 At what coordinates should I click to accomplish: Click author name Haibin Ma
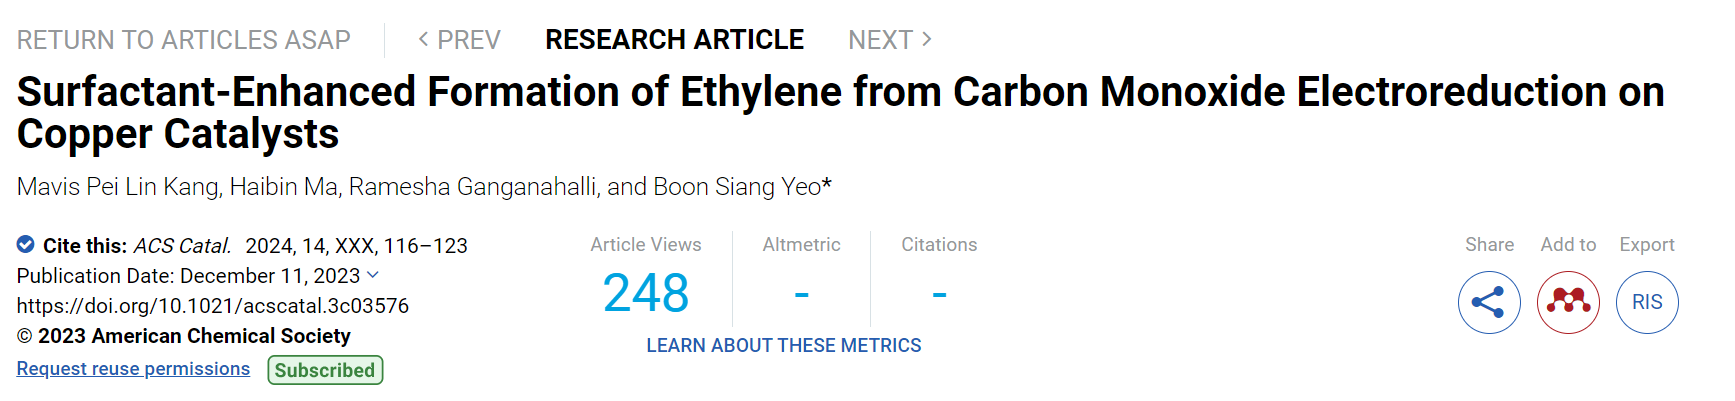coord(284,187)
